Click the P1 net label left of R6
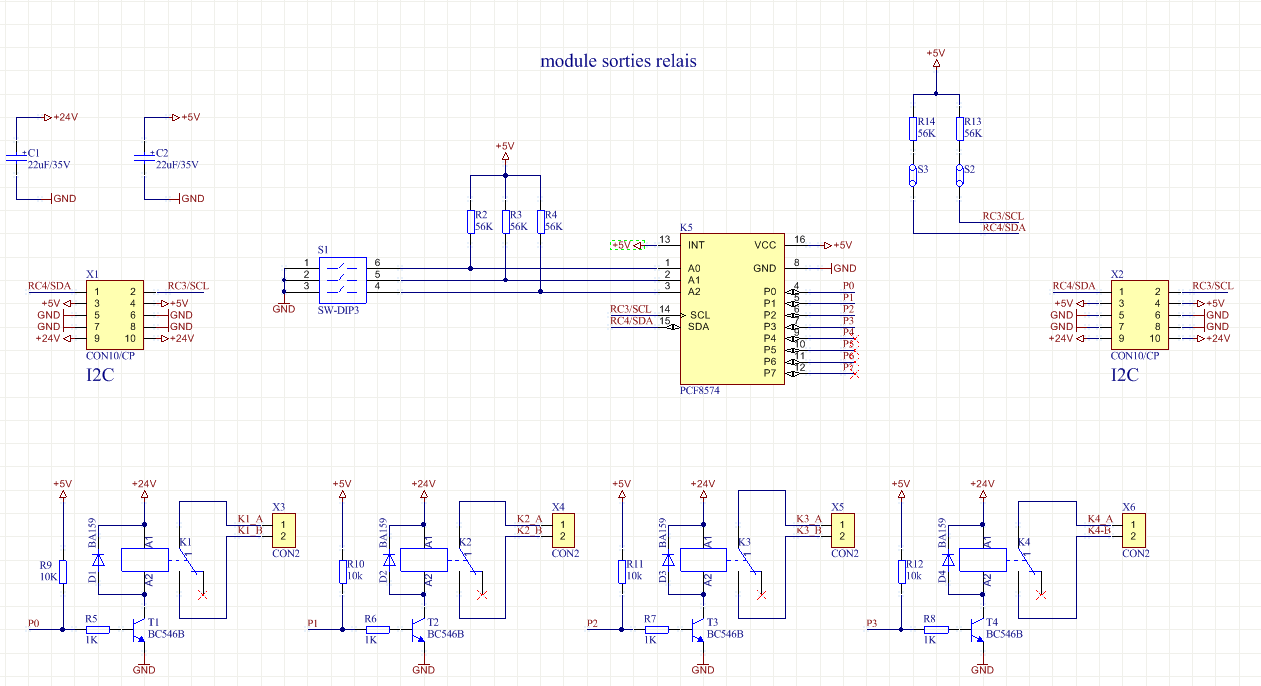The height and width of the screenshot is (686, 1261). coord(313,623)
